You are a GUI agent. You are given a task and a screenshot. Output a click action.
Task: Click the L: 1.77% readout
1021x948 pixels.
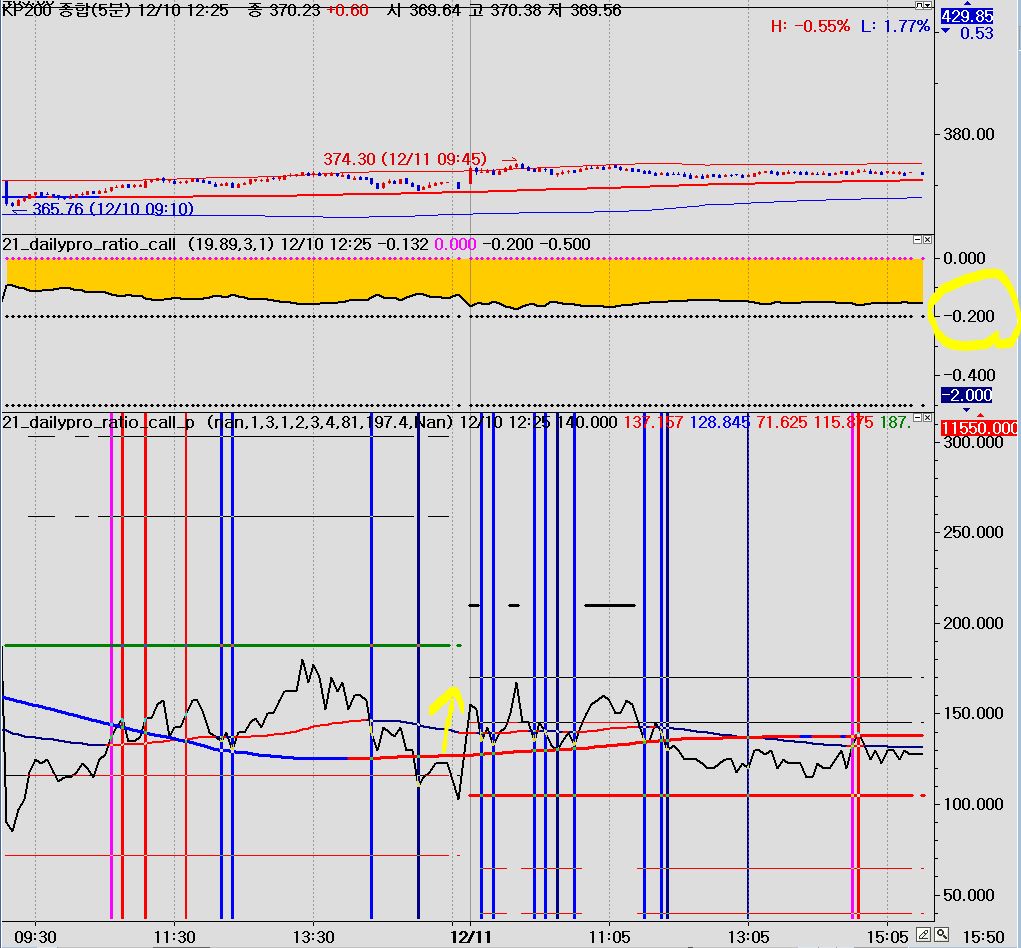tap(895, 26)
